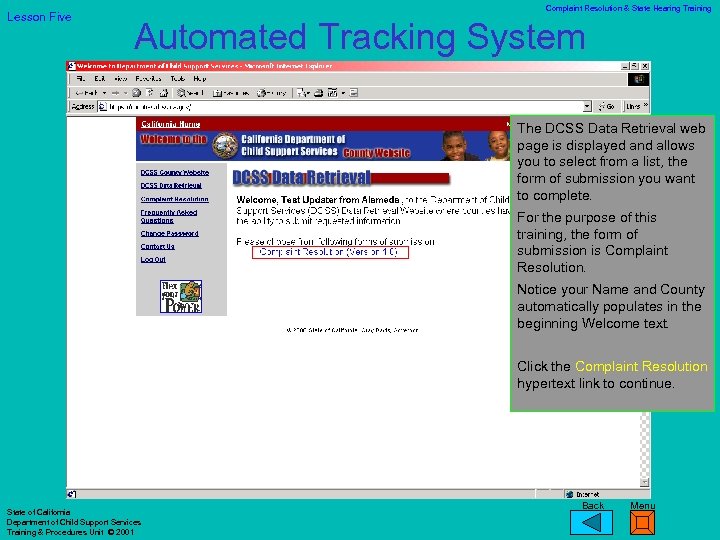
Task: Click the Mail toolbar icon
Action: 302,93
